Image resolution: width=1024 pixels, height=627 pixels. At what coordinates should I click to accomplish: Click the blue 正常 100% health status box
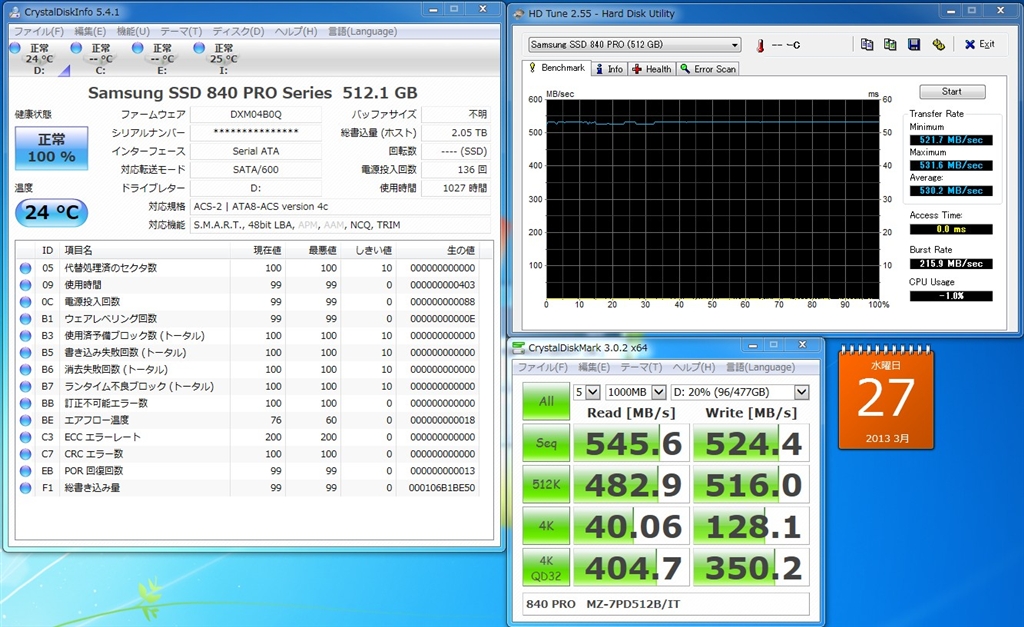pos(51,148)
